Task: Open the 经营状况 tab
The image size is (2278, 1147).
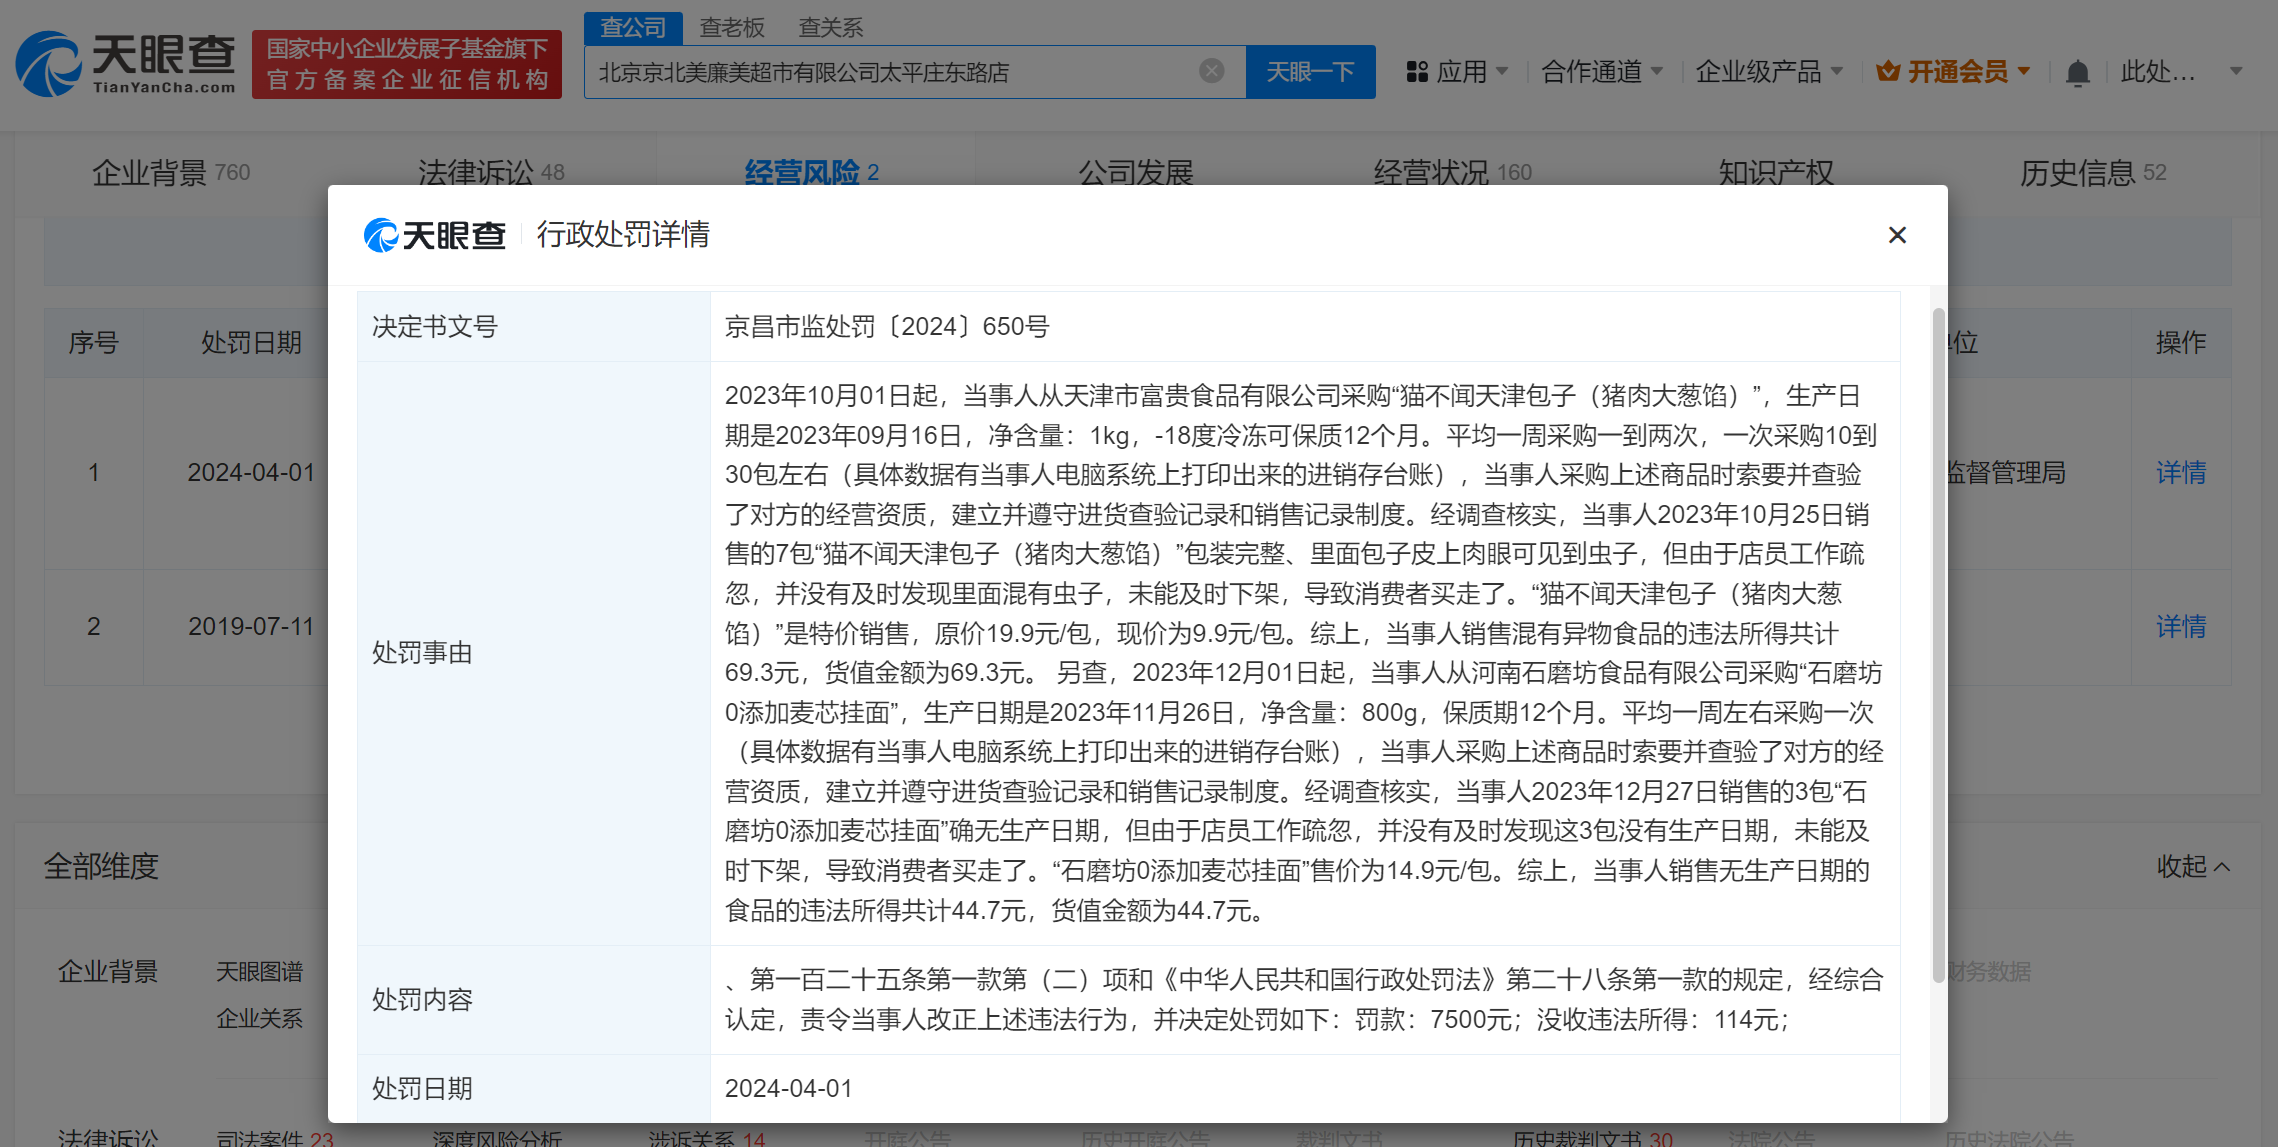Action: [x=1452, y=173]
